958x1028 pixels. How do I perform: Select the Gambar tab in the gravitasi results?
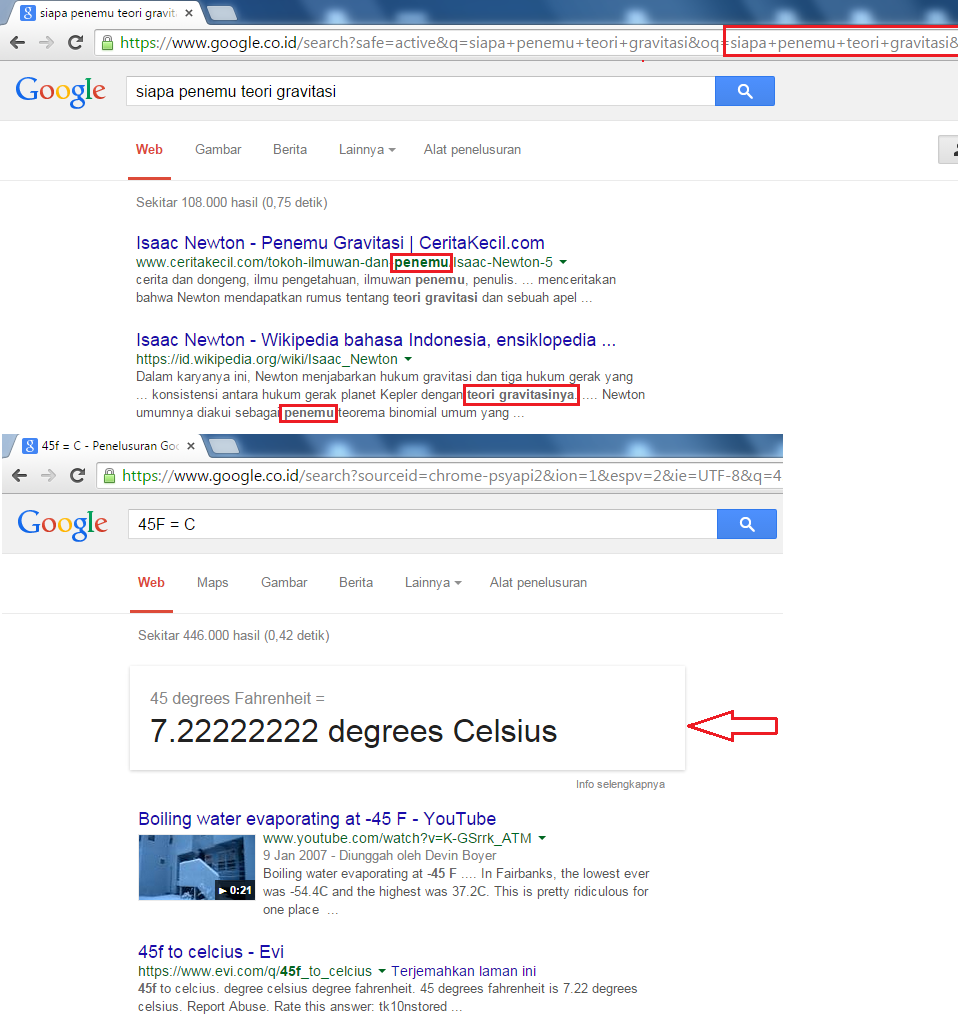tap(218, 149)
